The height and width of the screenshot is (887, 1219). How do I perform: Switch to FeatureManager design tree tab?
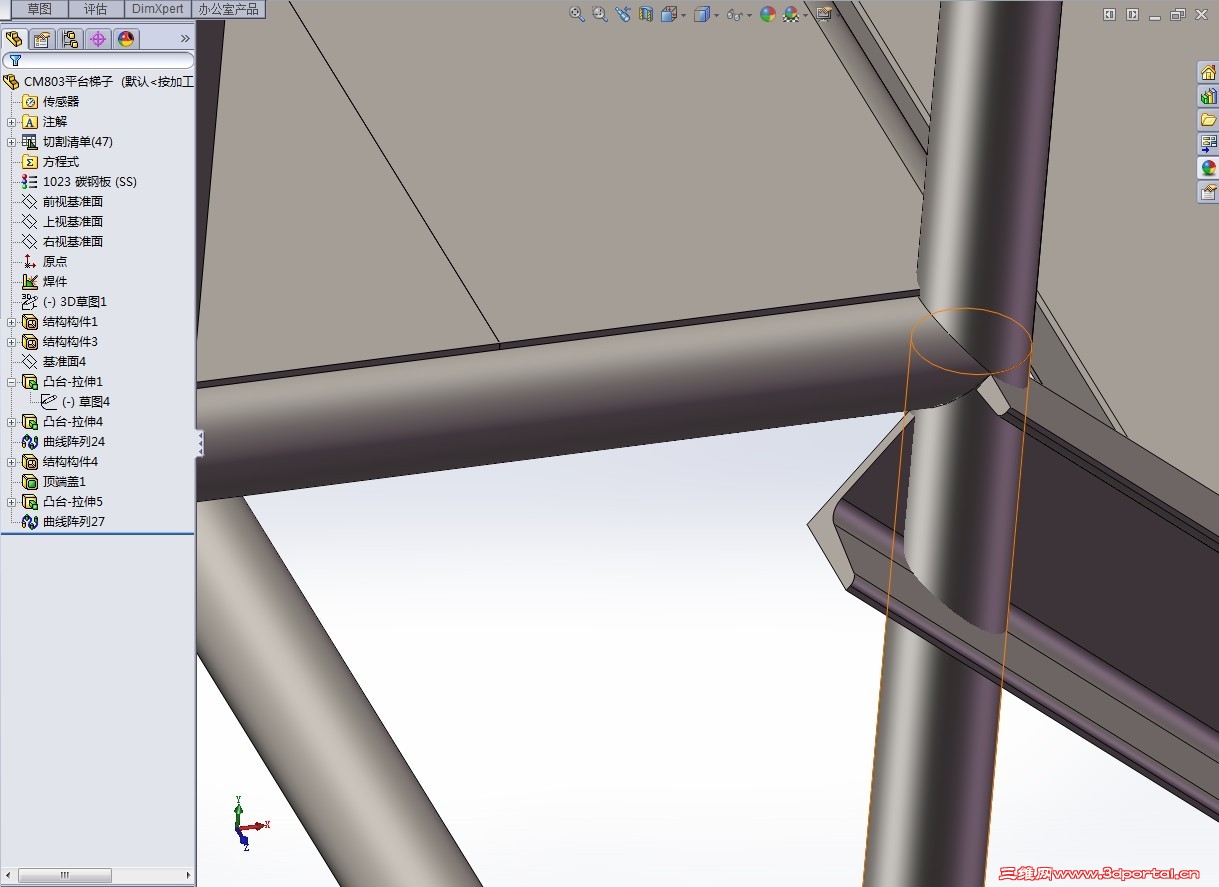[14, 39]
